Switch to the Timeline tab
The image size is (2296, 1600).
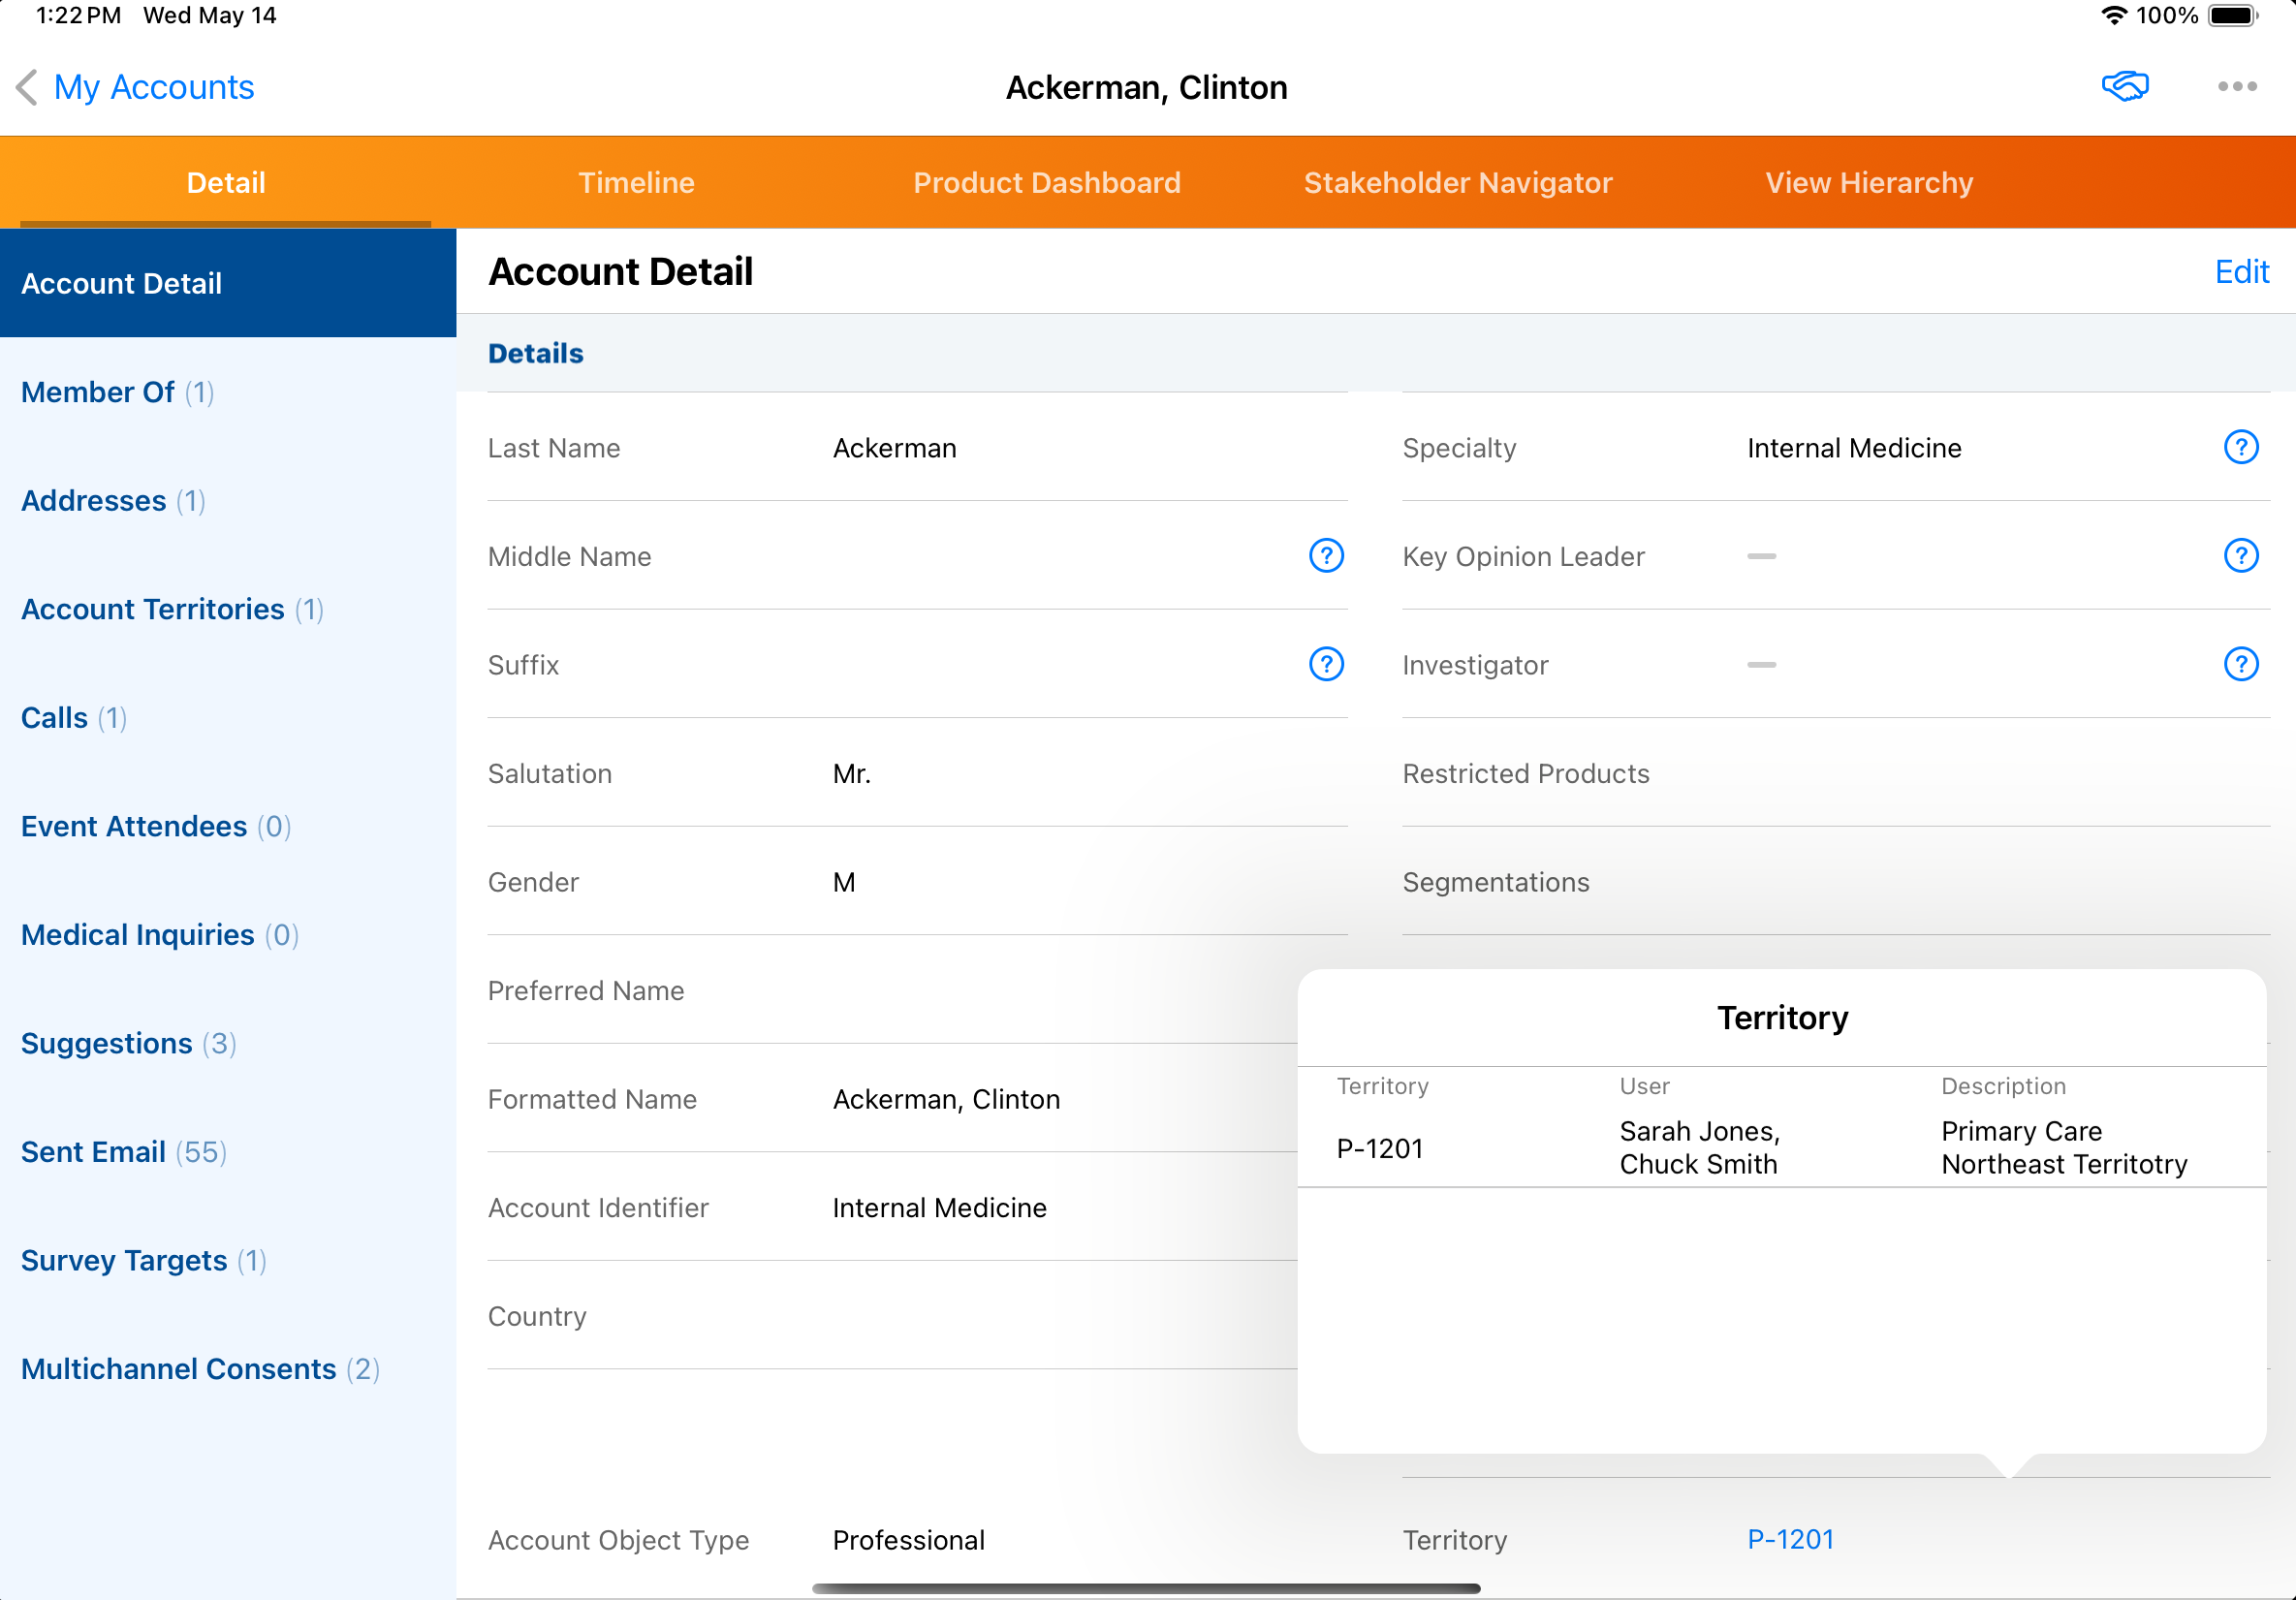(x=636, y=183)
